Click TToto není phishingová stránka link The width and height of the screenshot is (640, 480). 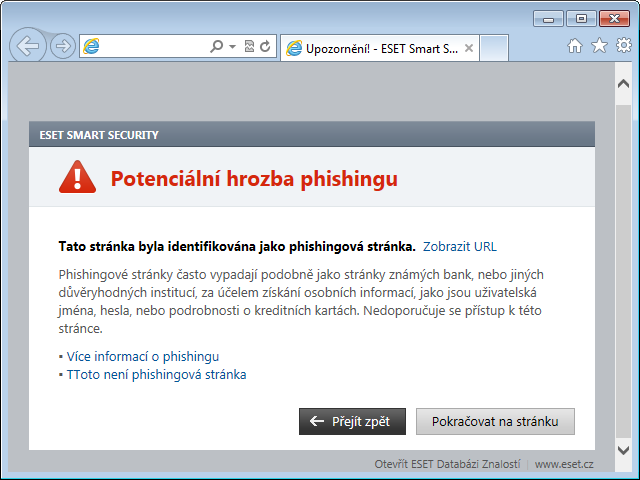coord(156,374)
